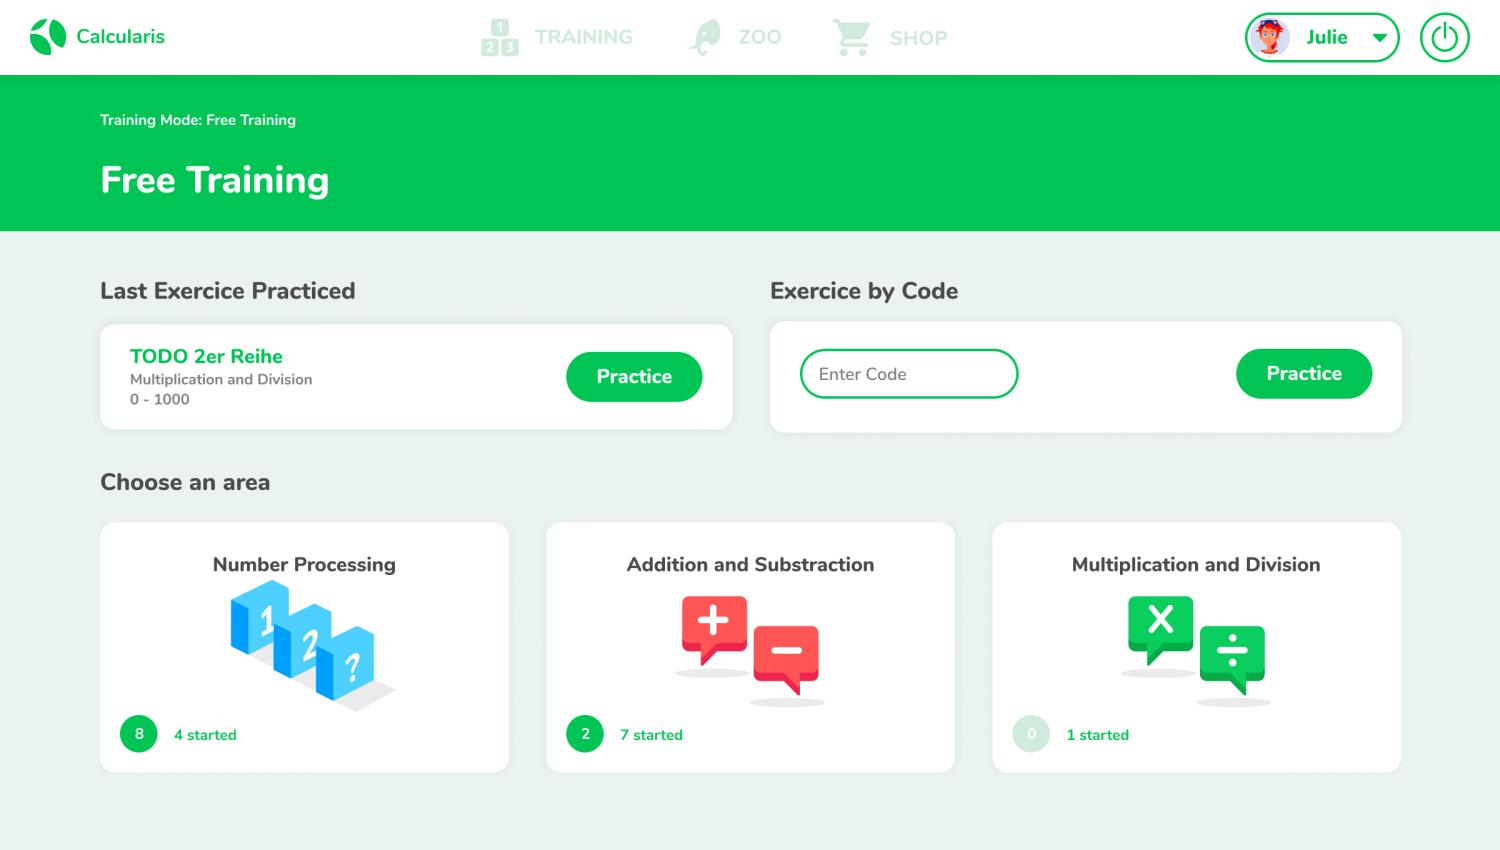Click the 'Last Exercice Practiced' heading
Viewport: 1500px width, 850px height.
(x=228, y=291)
